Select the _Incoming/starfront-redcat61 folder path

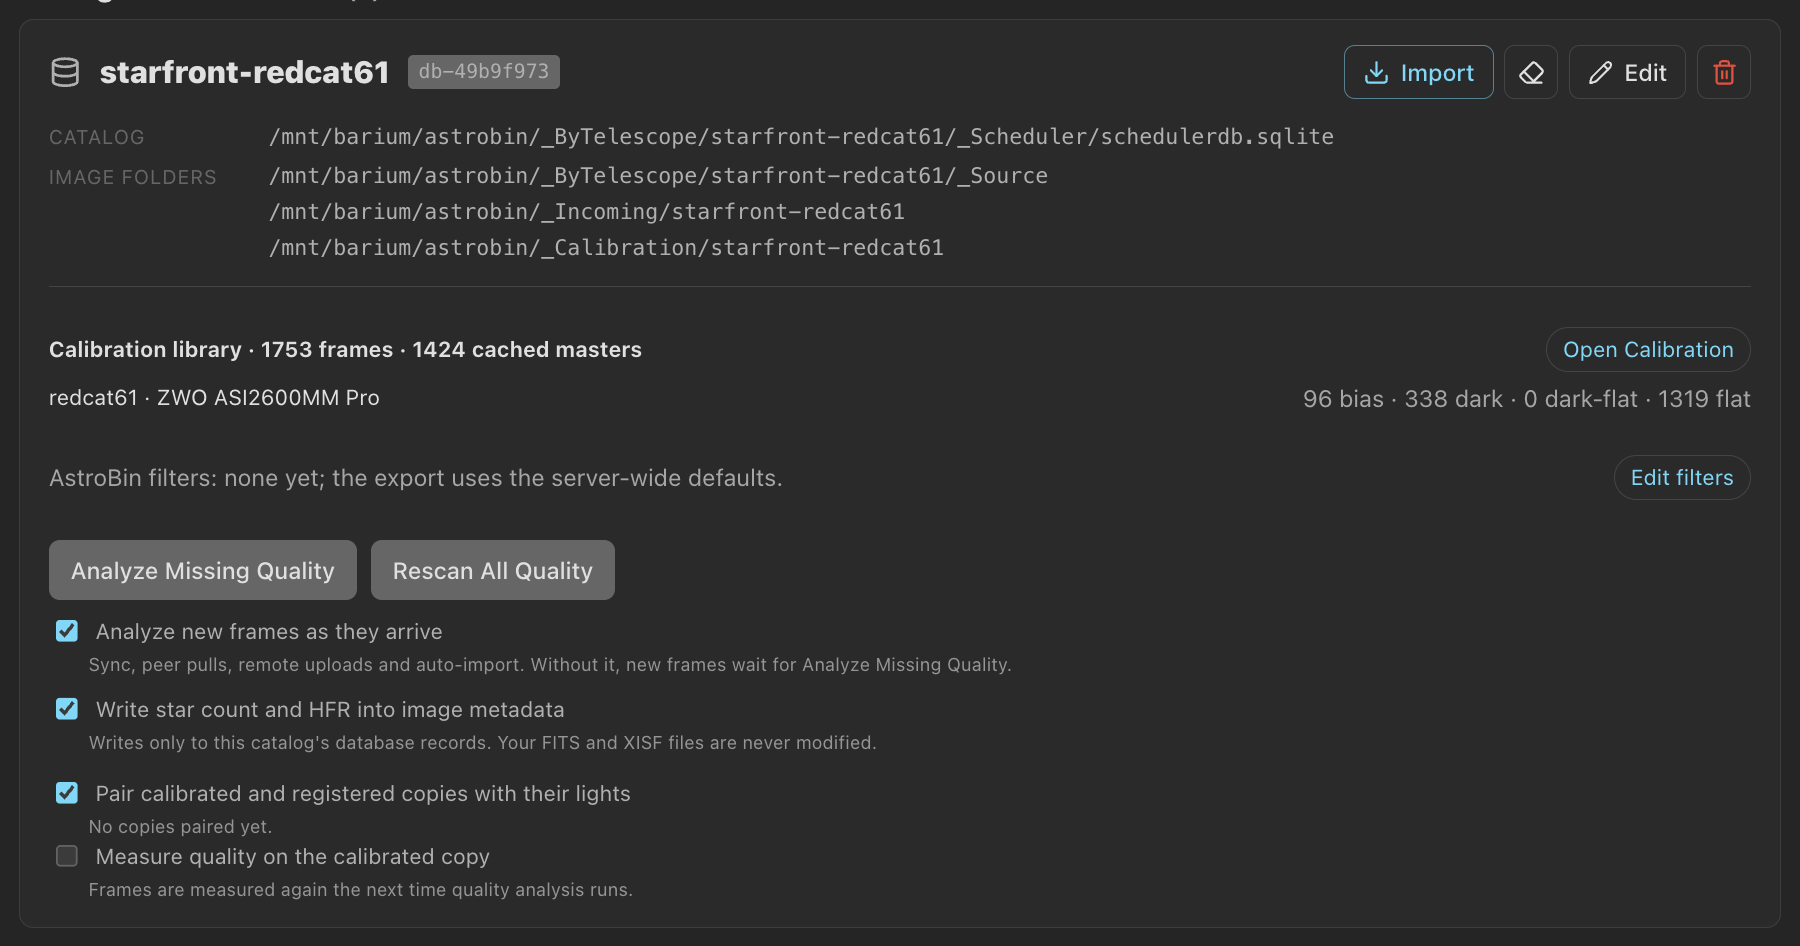(x=587, y=212)
